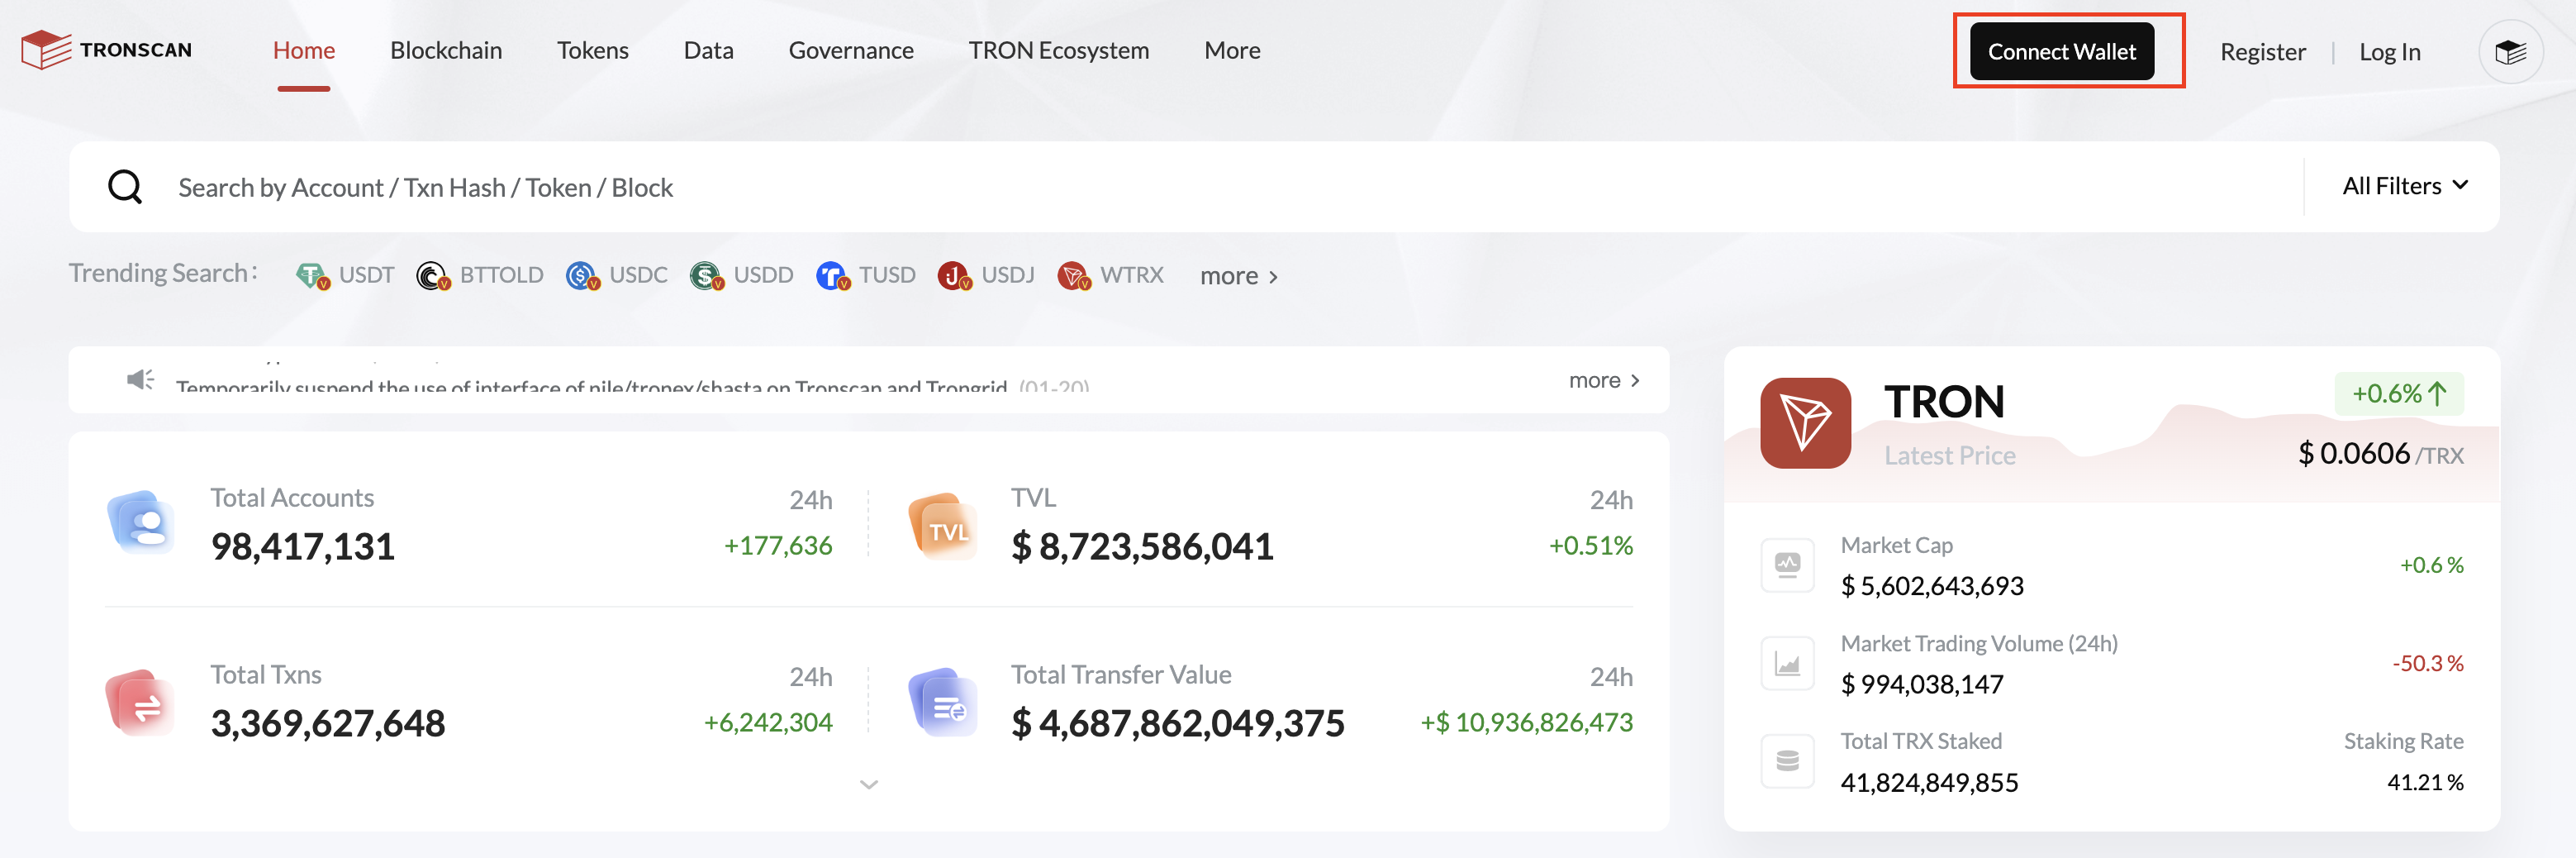
Task: Click the WTRX trending search link
Action: [x=1132, y=275]
